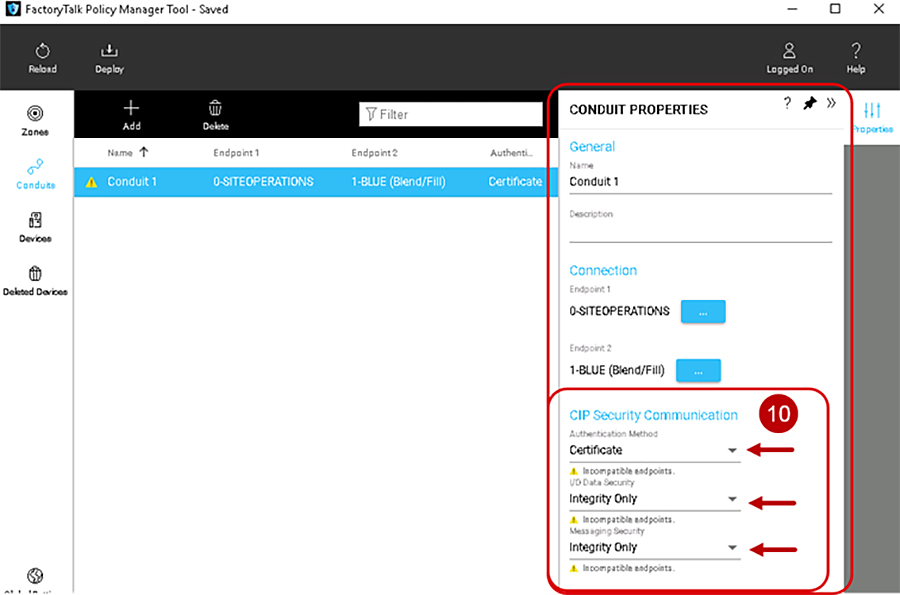900x595 pixels.
Task: Sort by Endpoint 2 column header
Action: click(x=374, y=153)
